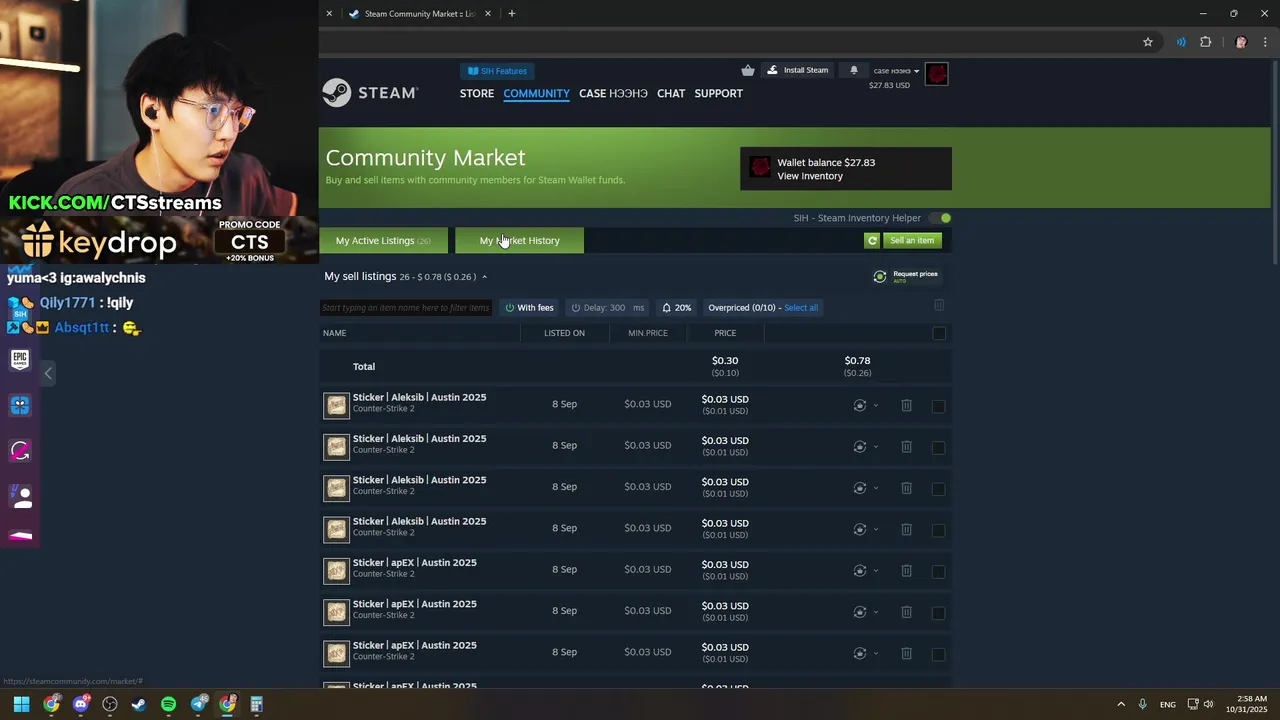Image resolution: width=1280 pixels, height=720 pixels.
Task: Refresh price for the first Aleksib sticker listing
Action: pos(859,405)
